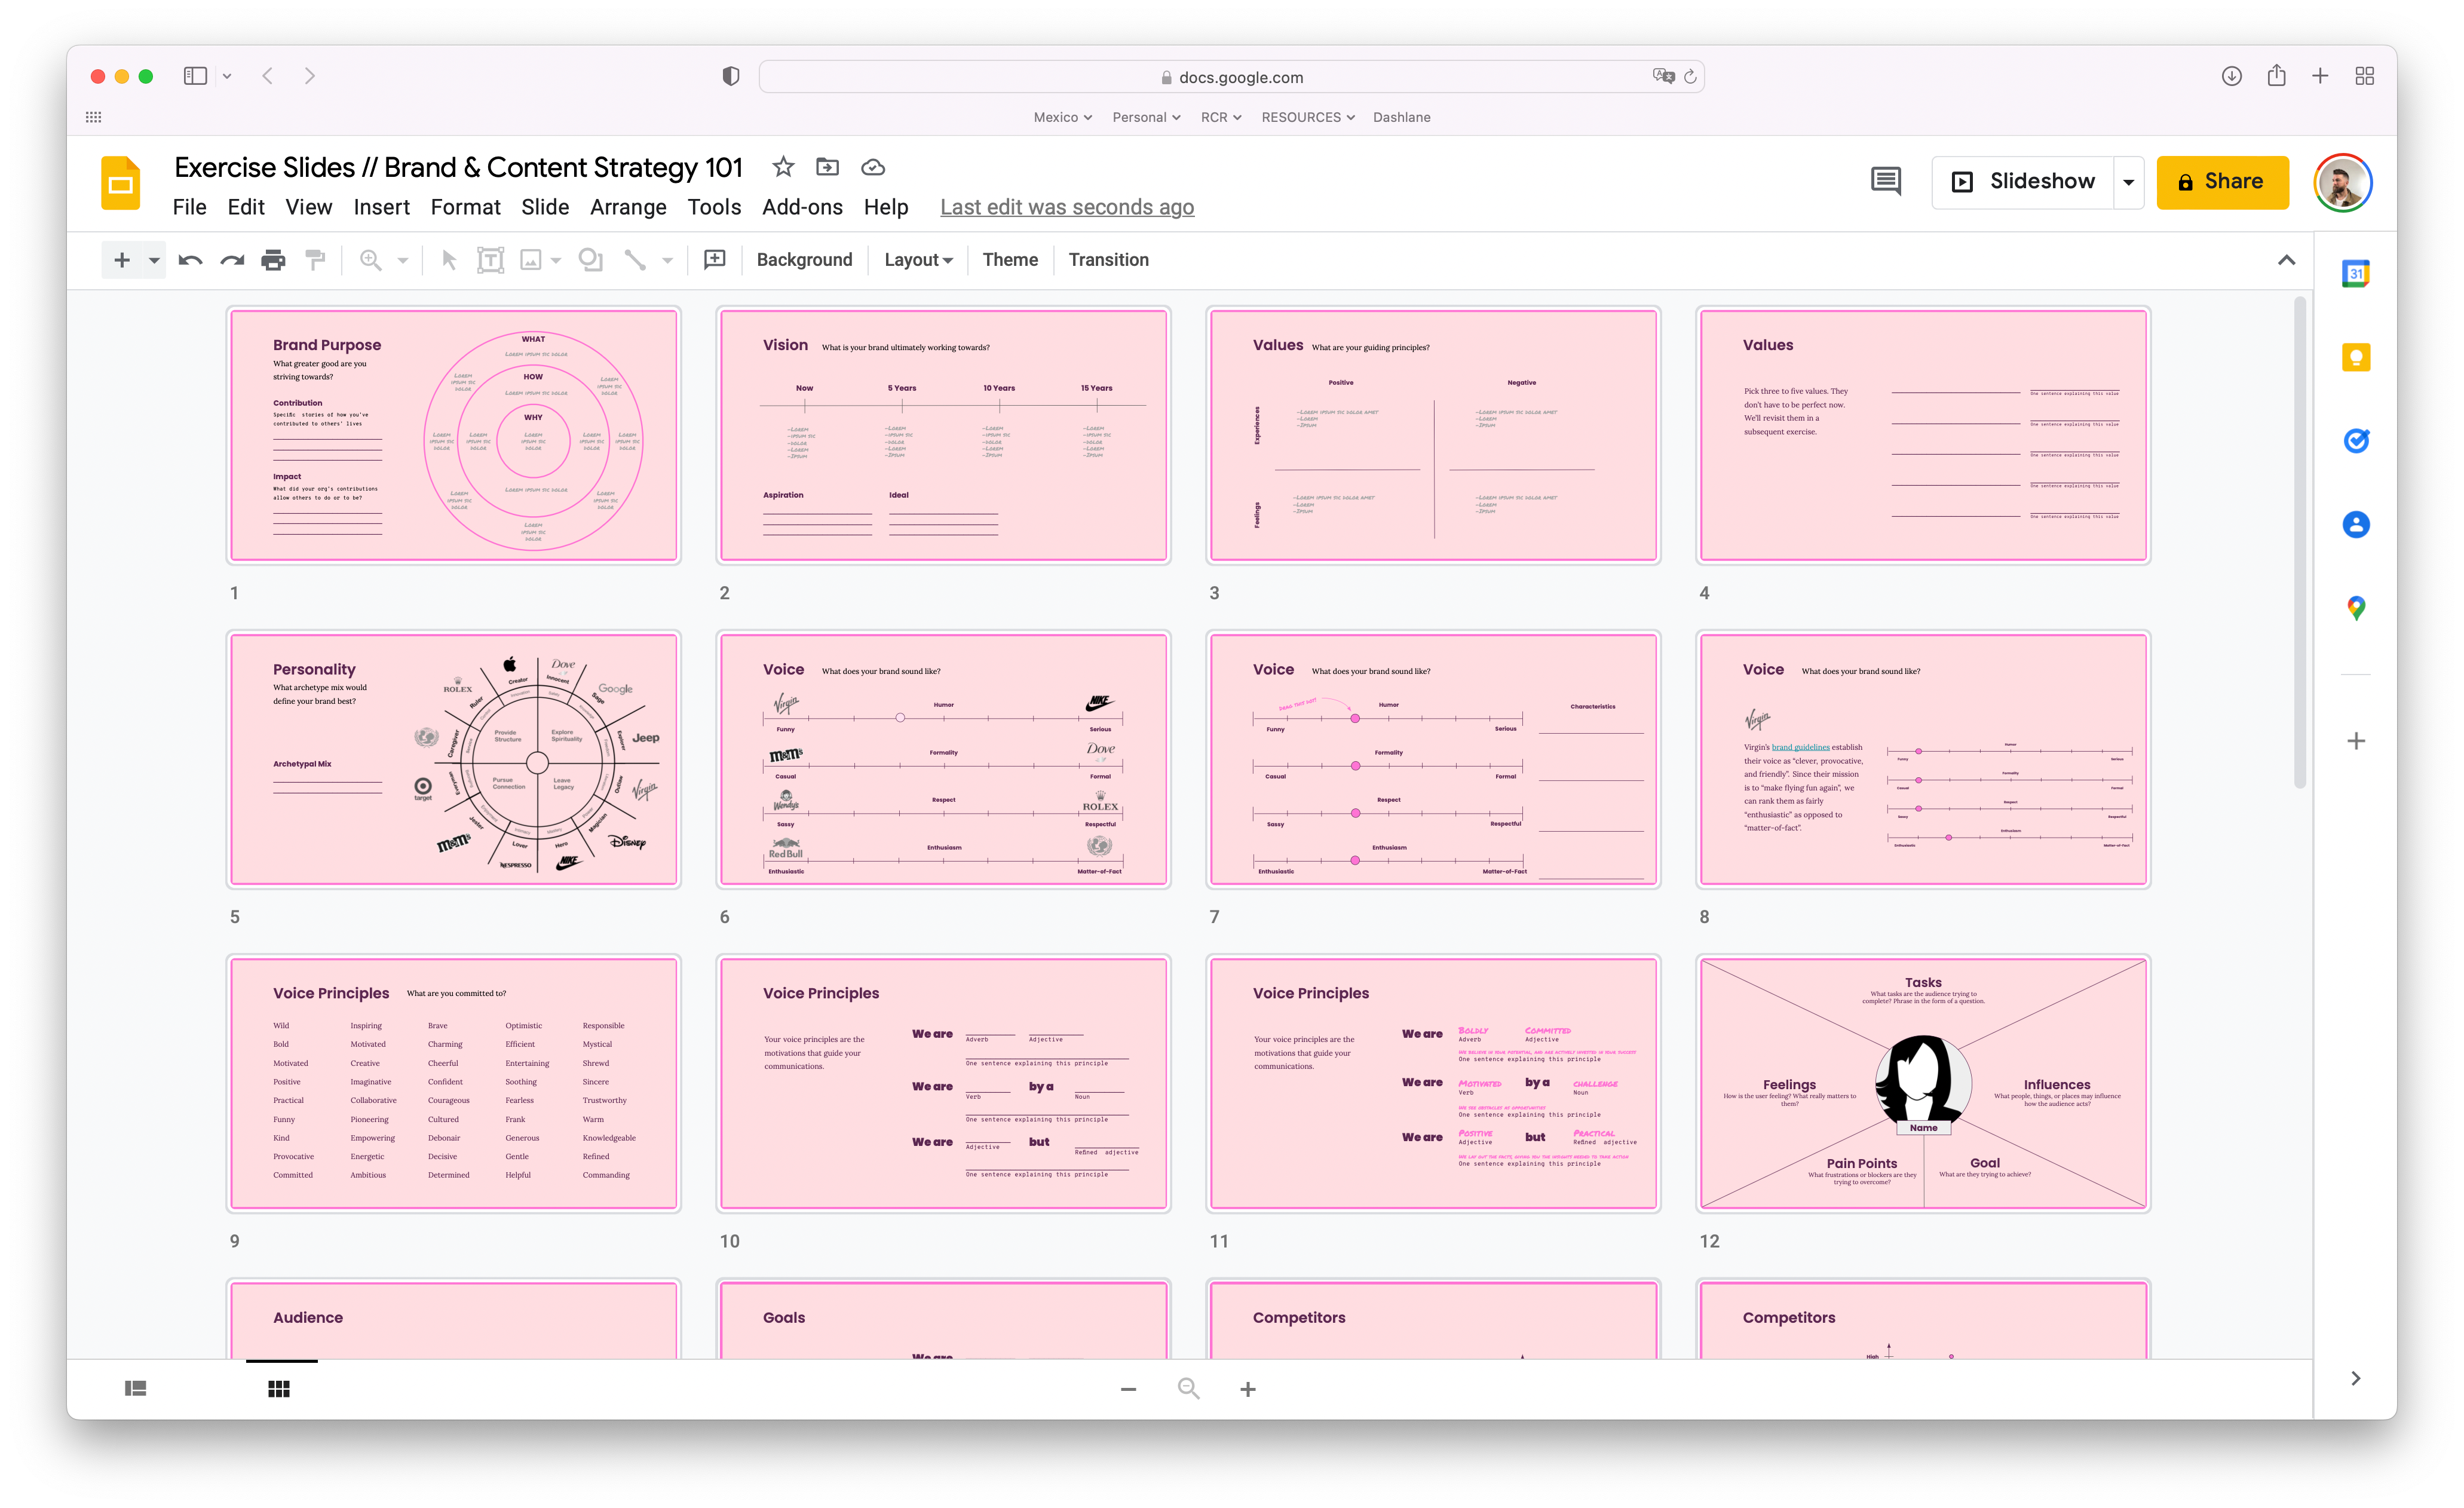
Task: Open the Google account avatar
Action: [x=2342, y=183]
